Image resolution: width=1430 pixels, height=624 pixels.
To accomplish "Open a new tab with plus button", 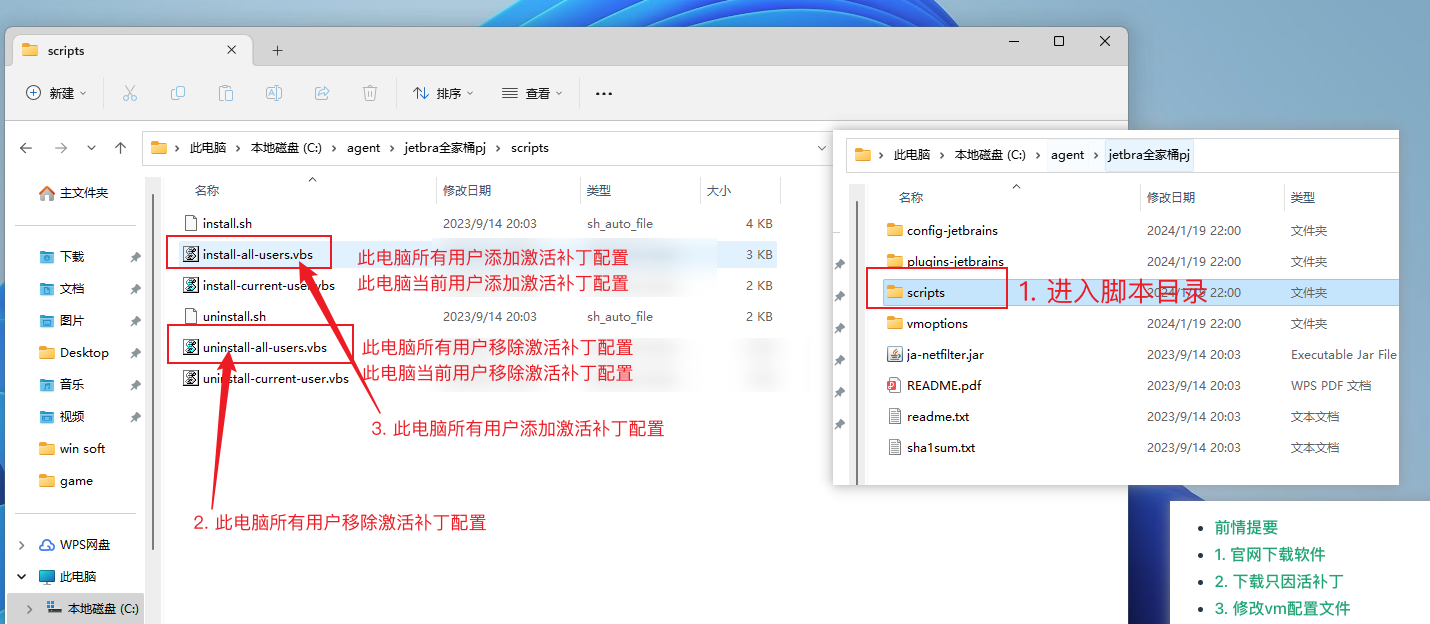I will [x=278, y=50].
